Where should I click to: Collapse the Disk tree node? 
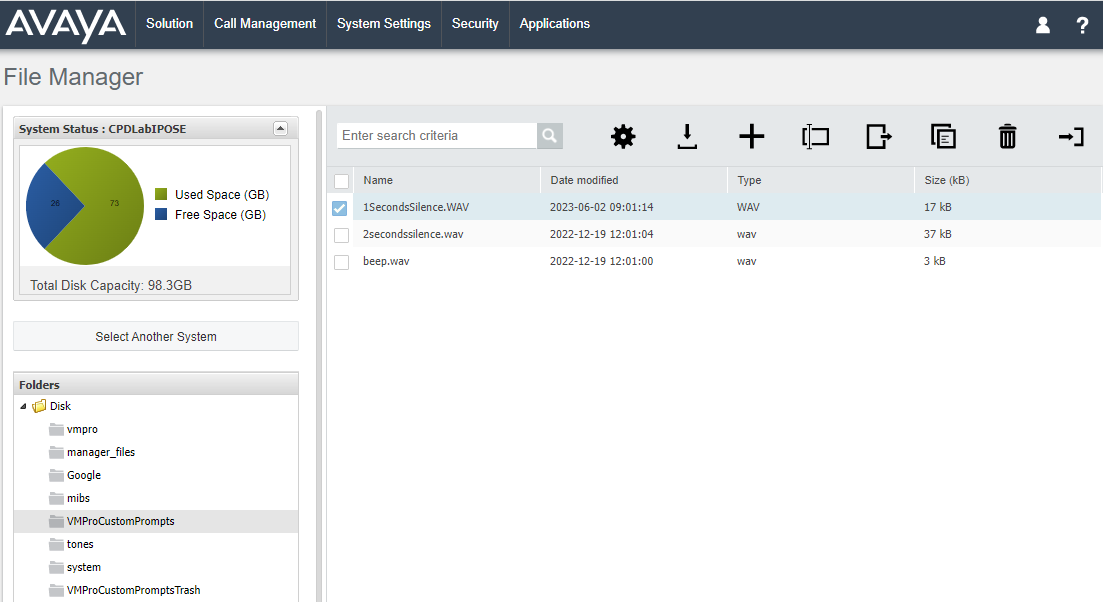[23, 406]
